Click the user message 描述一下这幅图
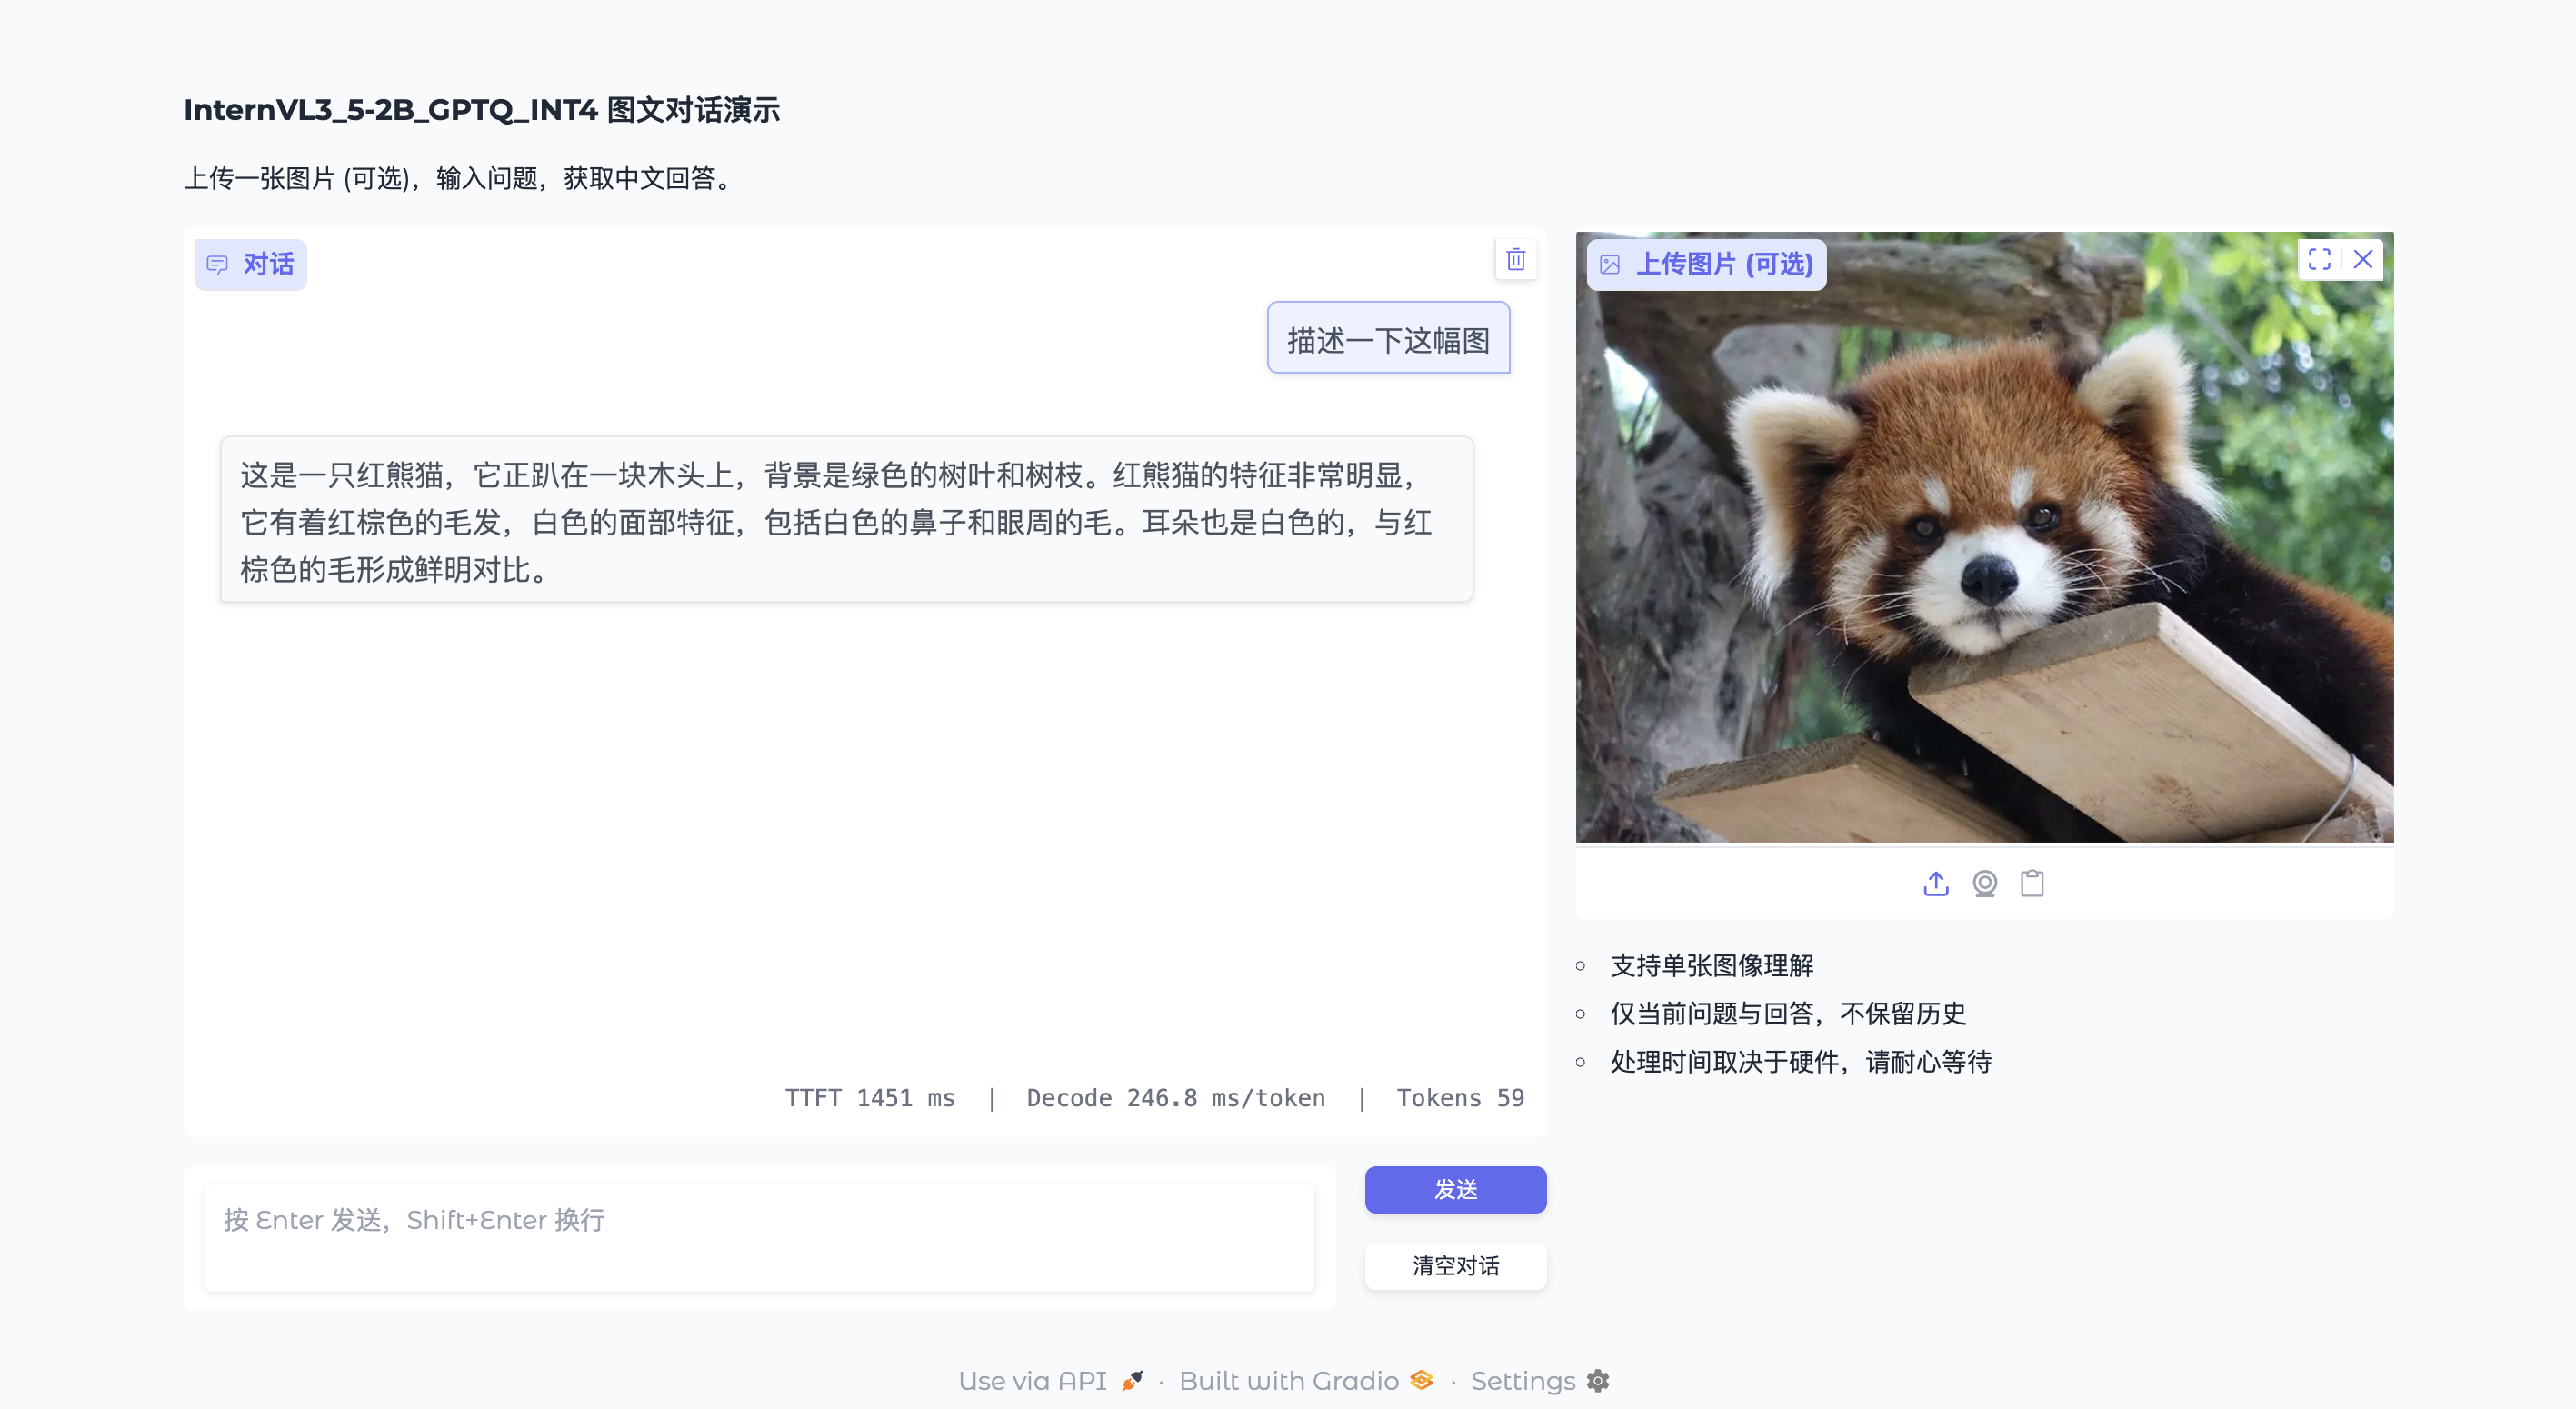Image resolution: width=2576 pixels, height=1409 pixels. 1388,339
